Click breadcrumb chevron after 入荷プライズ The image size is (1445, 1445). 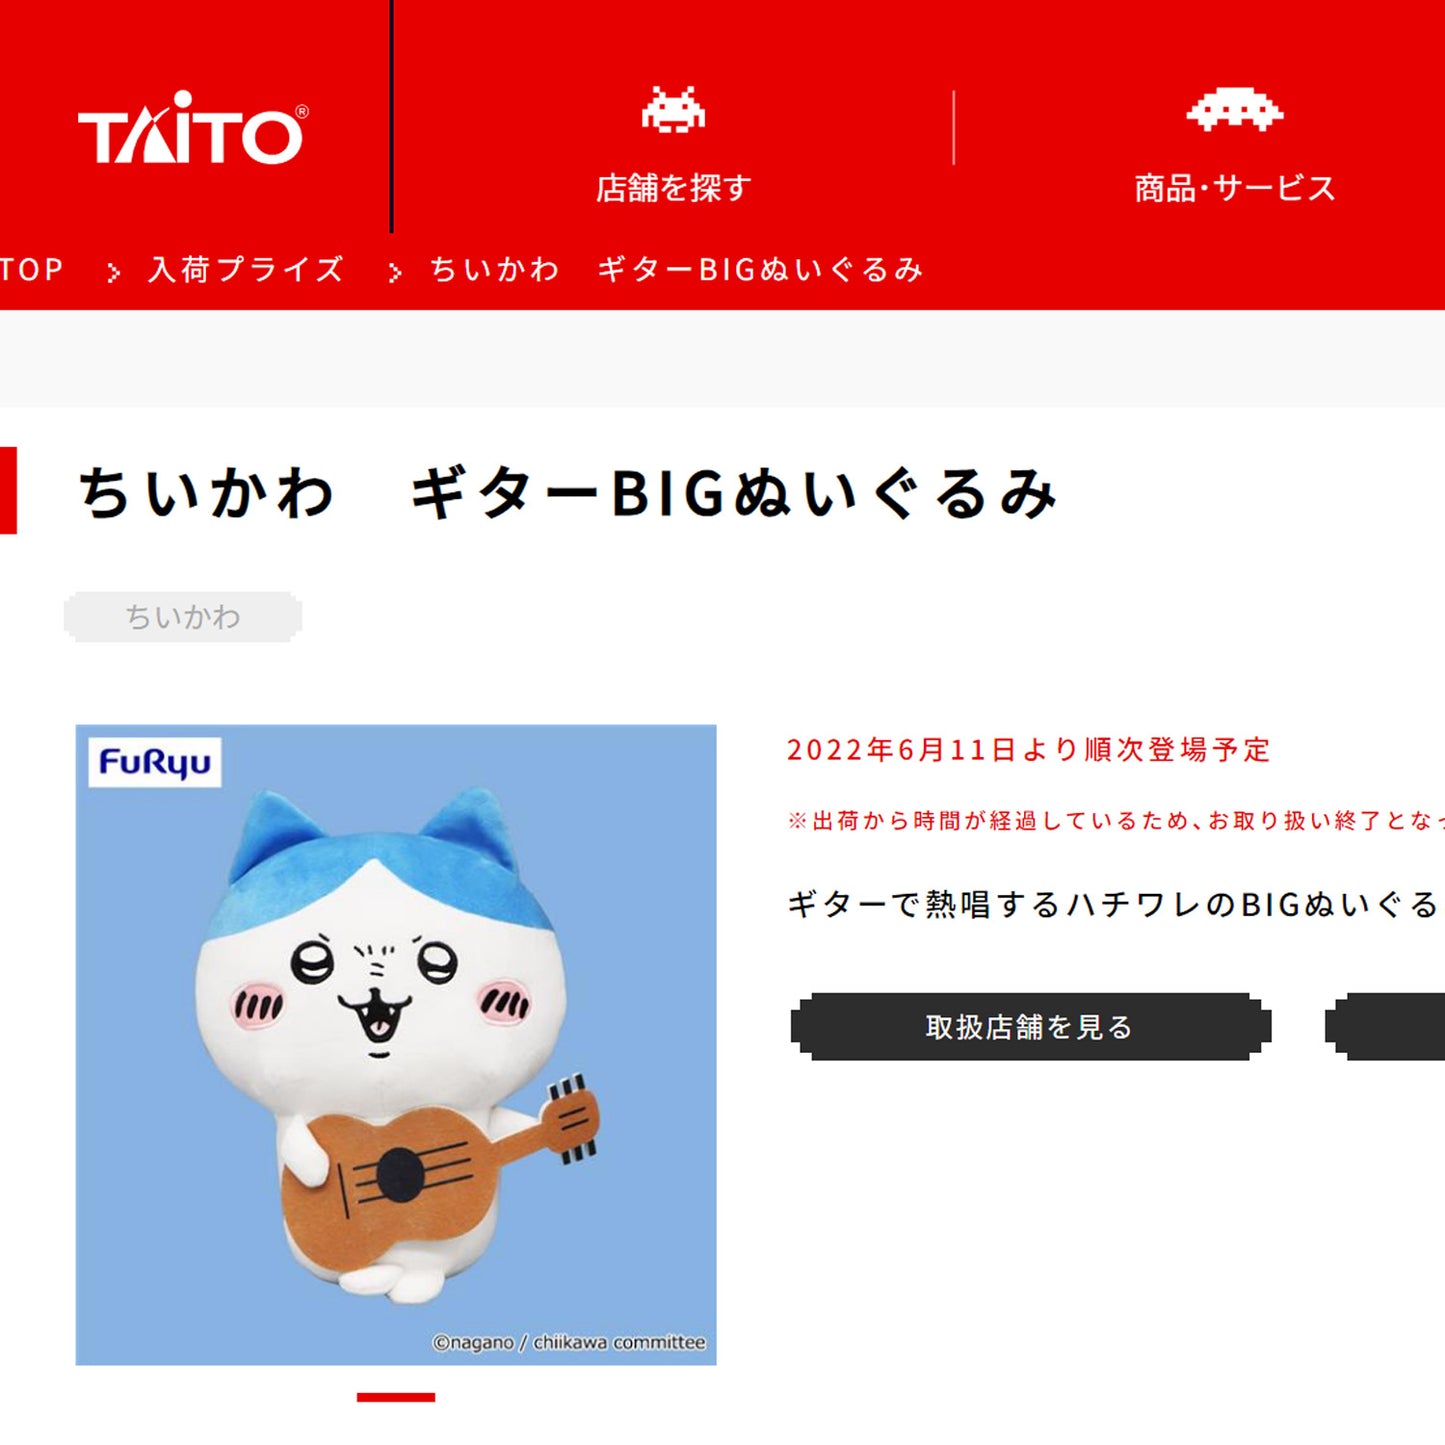[395, 272]
